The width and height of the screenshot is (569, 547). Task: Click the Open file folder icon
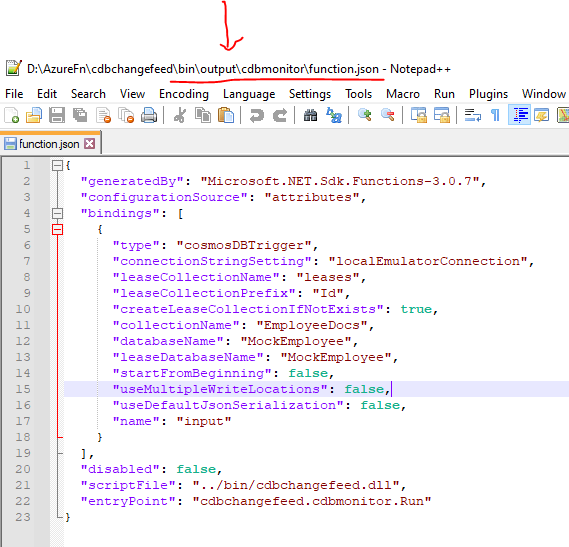click(x=34, y=115)
